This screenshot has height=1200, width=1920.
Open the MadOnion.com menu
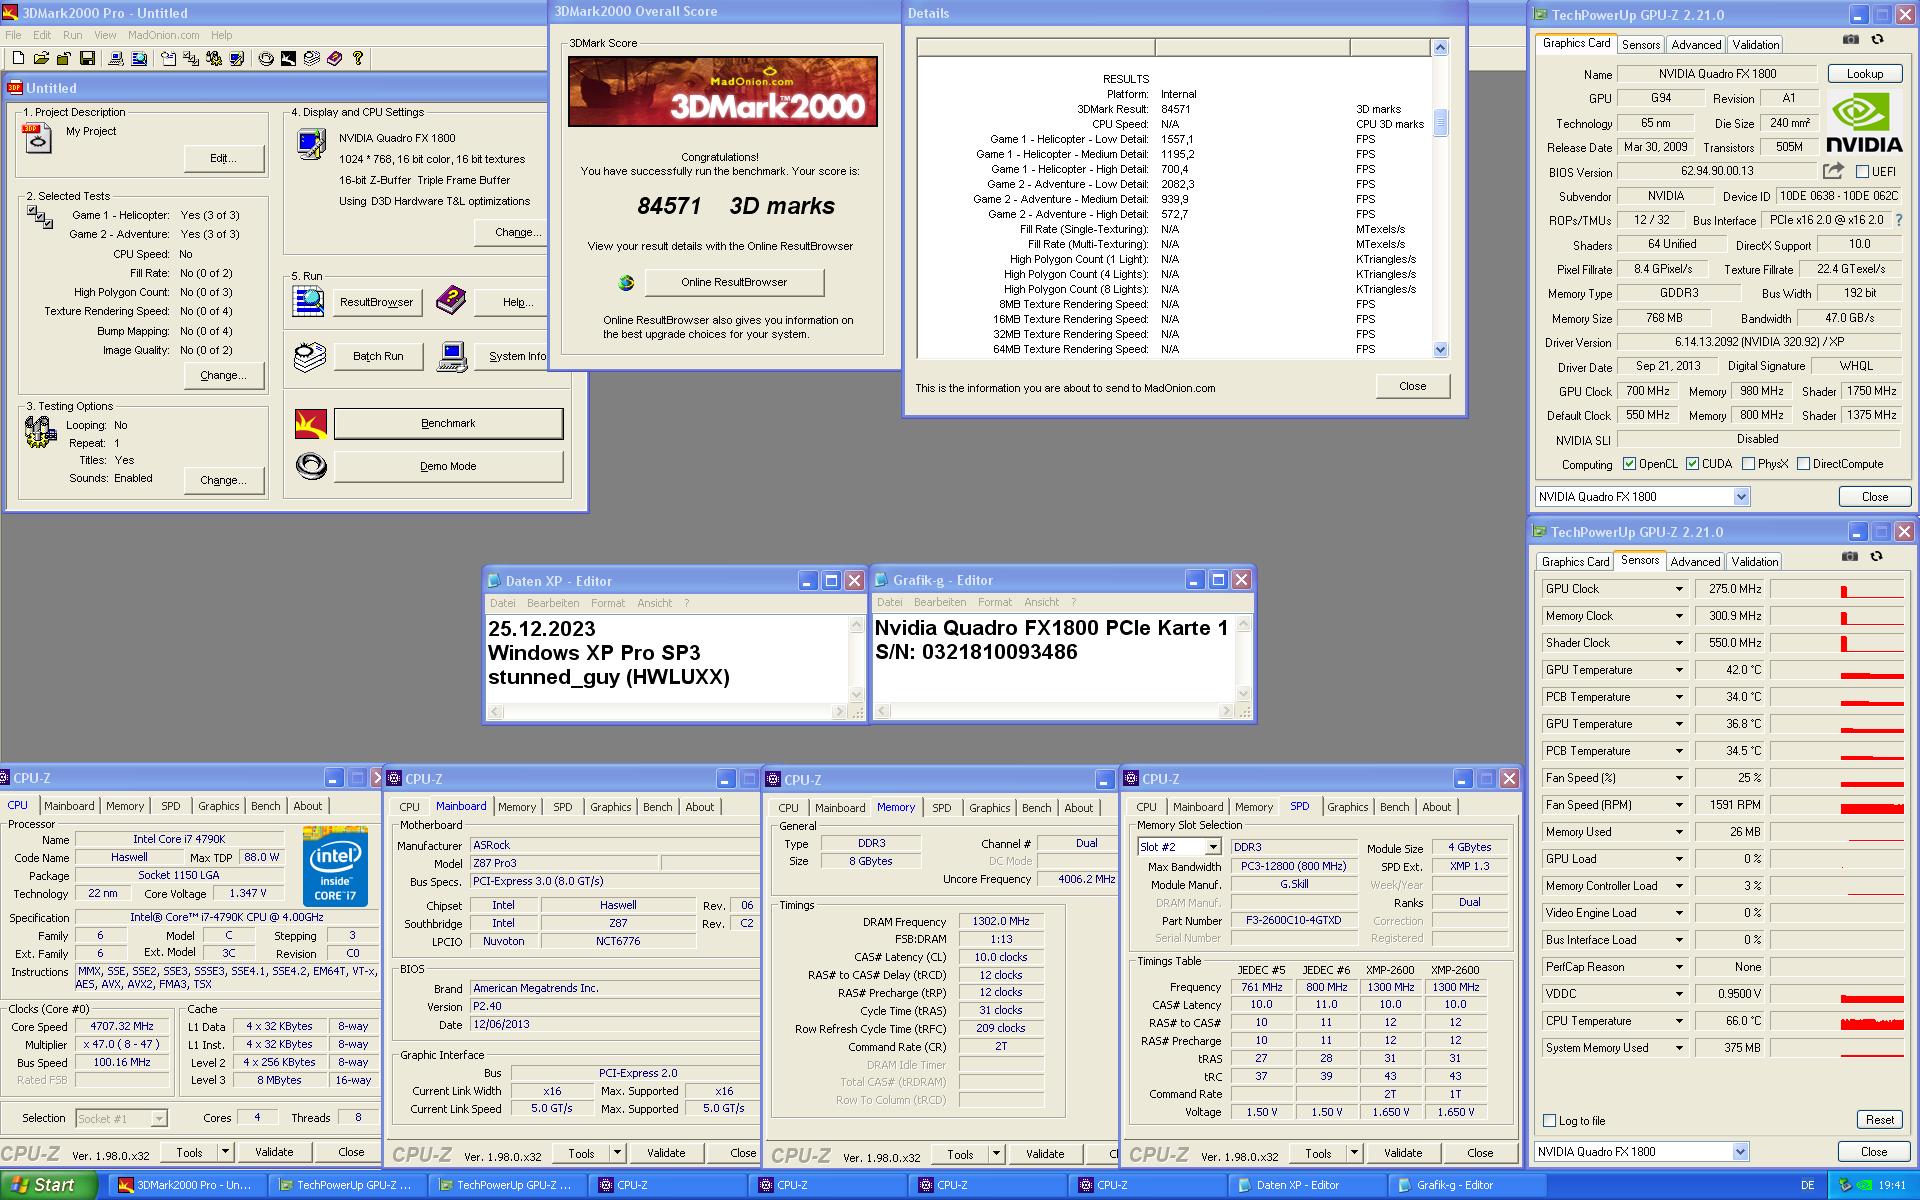pyautogui.click(x=163, y=35)
